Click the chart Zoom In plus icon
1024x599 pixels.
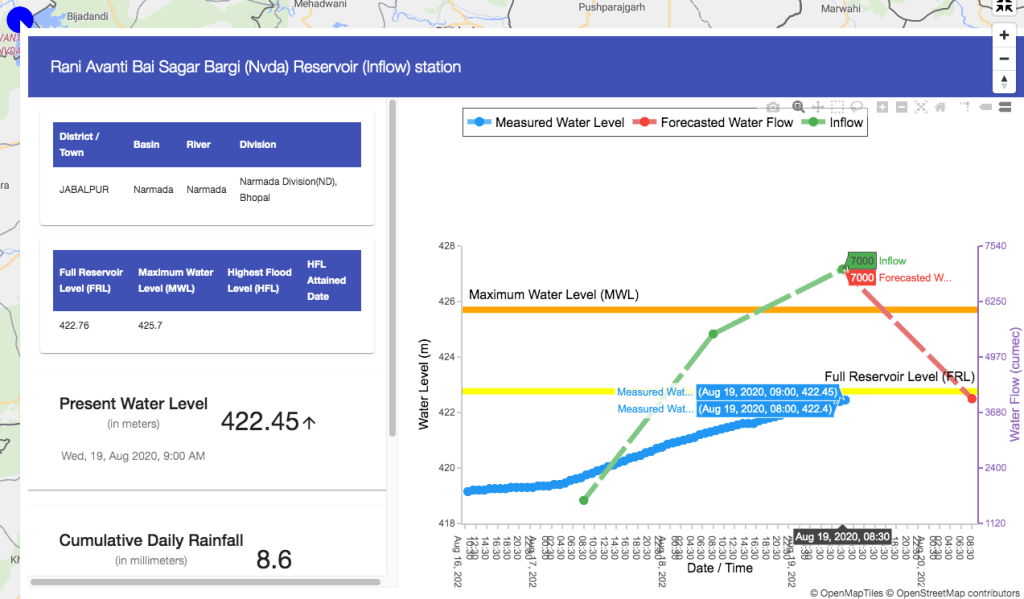[x=882, y=107]
